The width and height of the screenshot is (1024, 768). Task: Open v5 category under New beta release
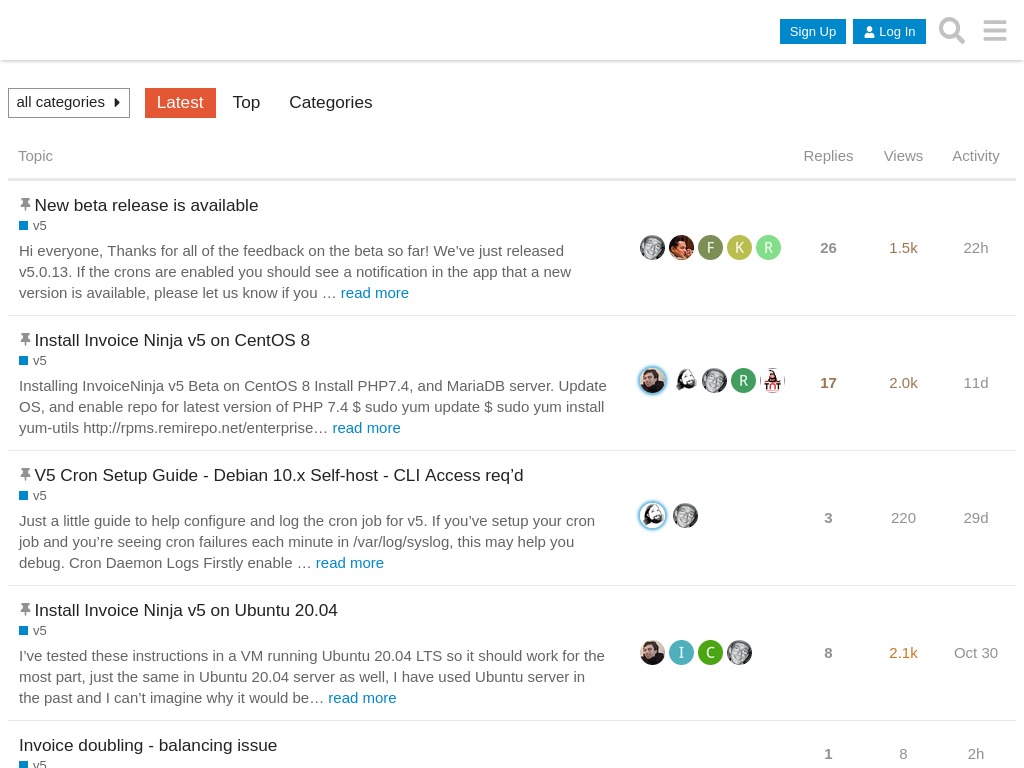pyautogui.click(x=40, y=225)
